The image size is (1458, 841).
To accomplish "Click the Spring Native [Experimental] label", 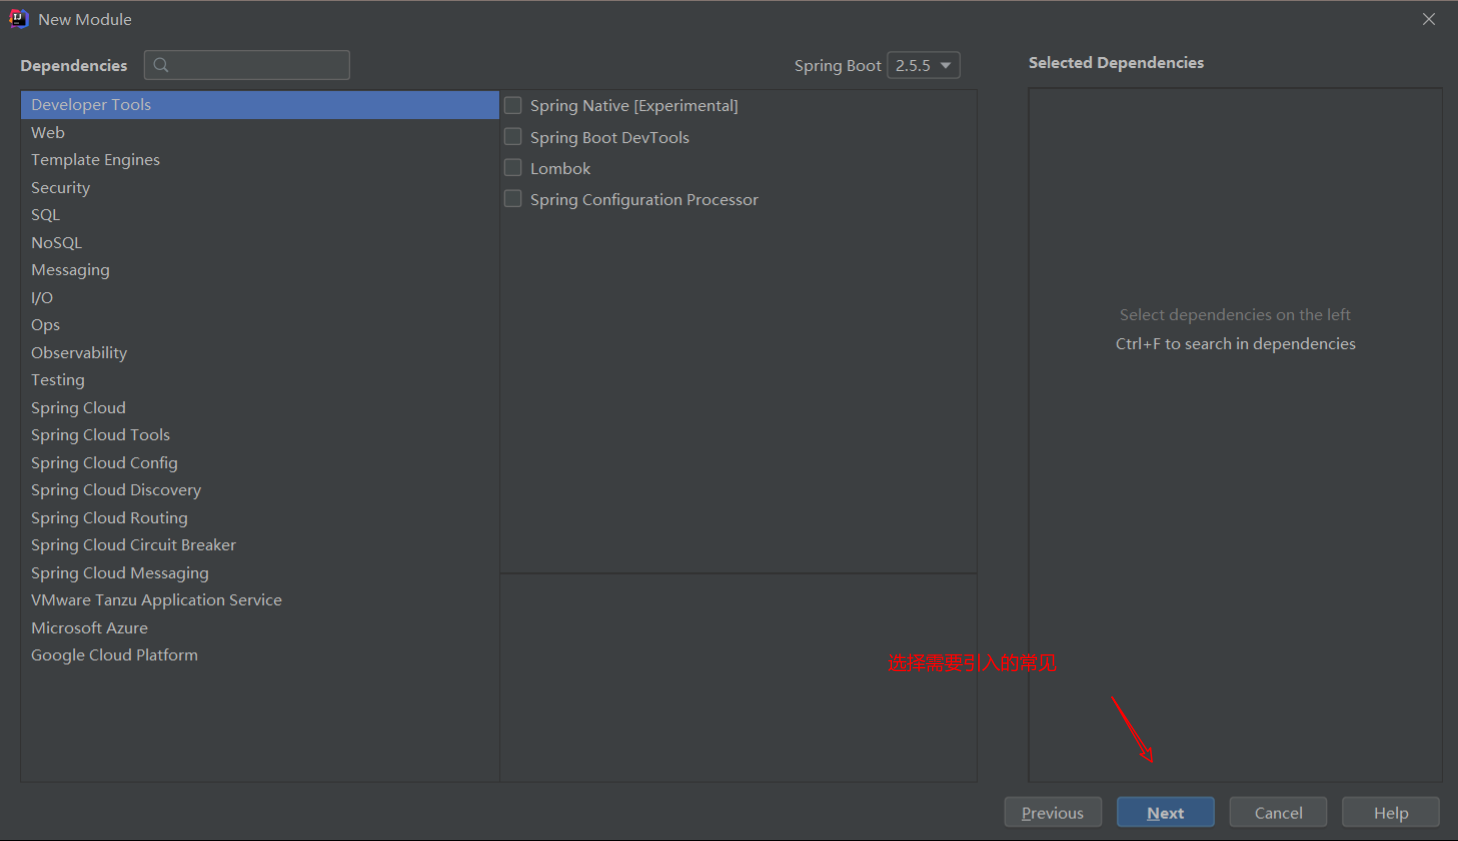I will pyautogui.click(x=634, y=105).
